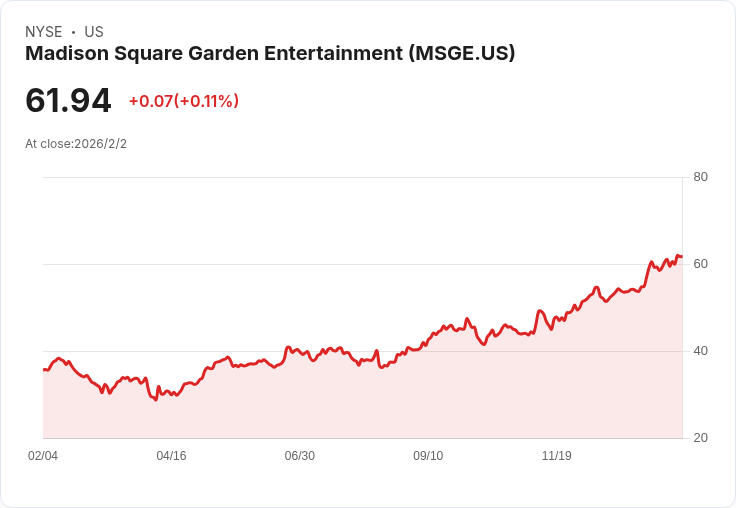Select the NYSE exchange label

coord(44,32)
